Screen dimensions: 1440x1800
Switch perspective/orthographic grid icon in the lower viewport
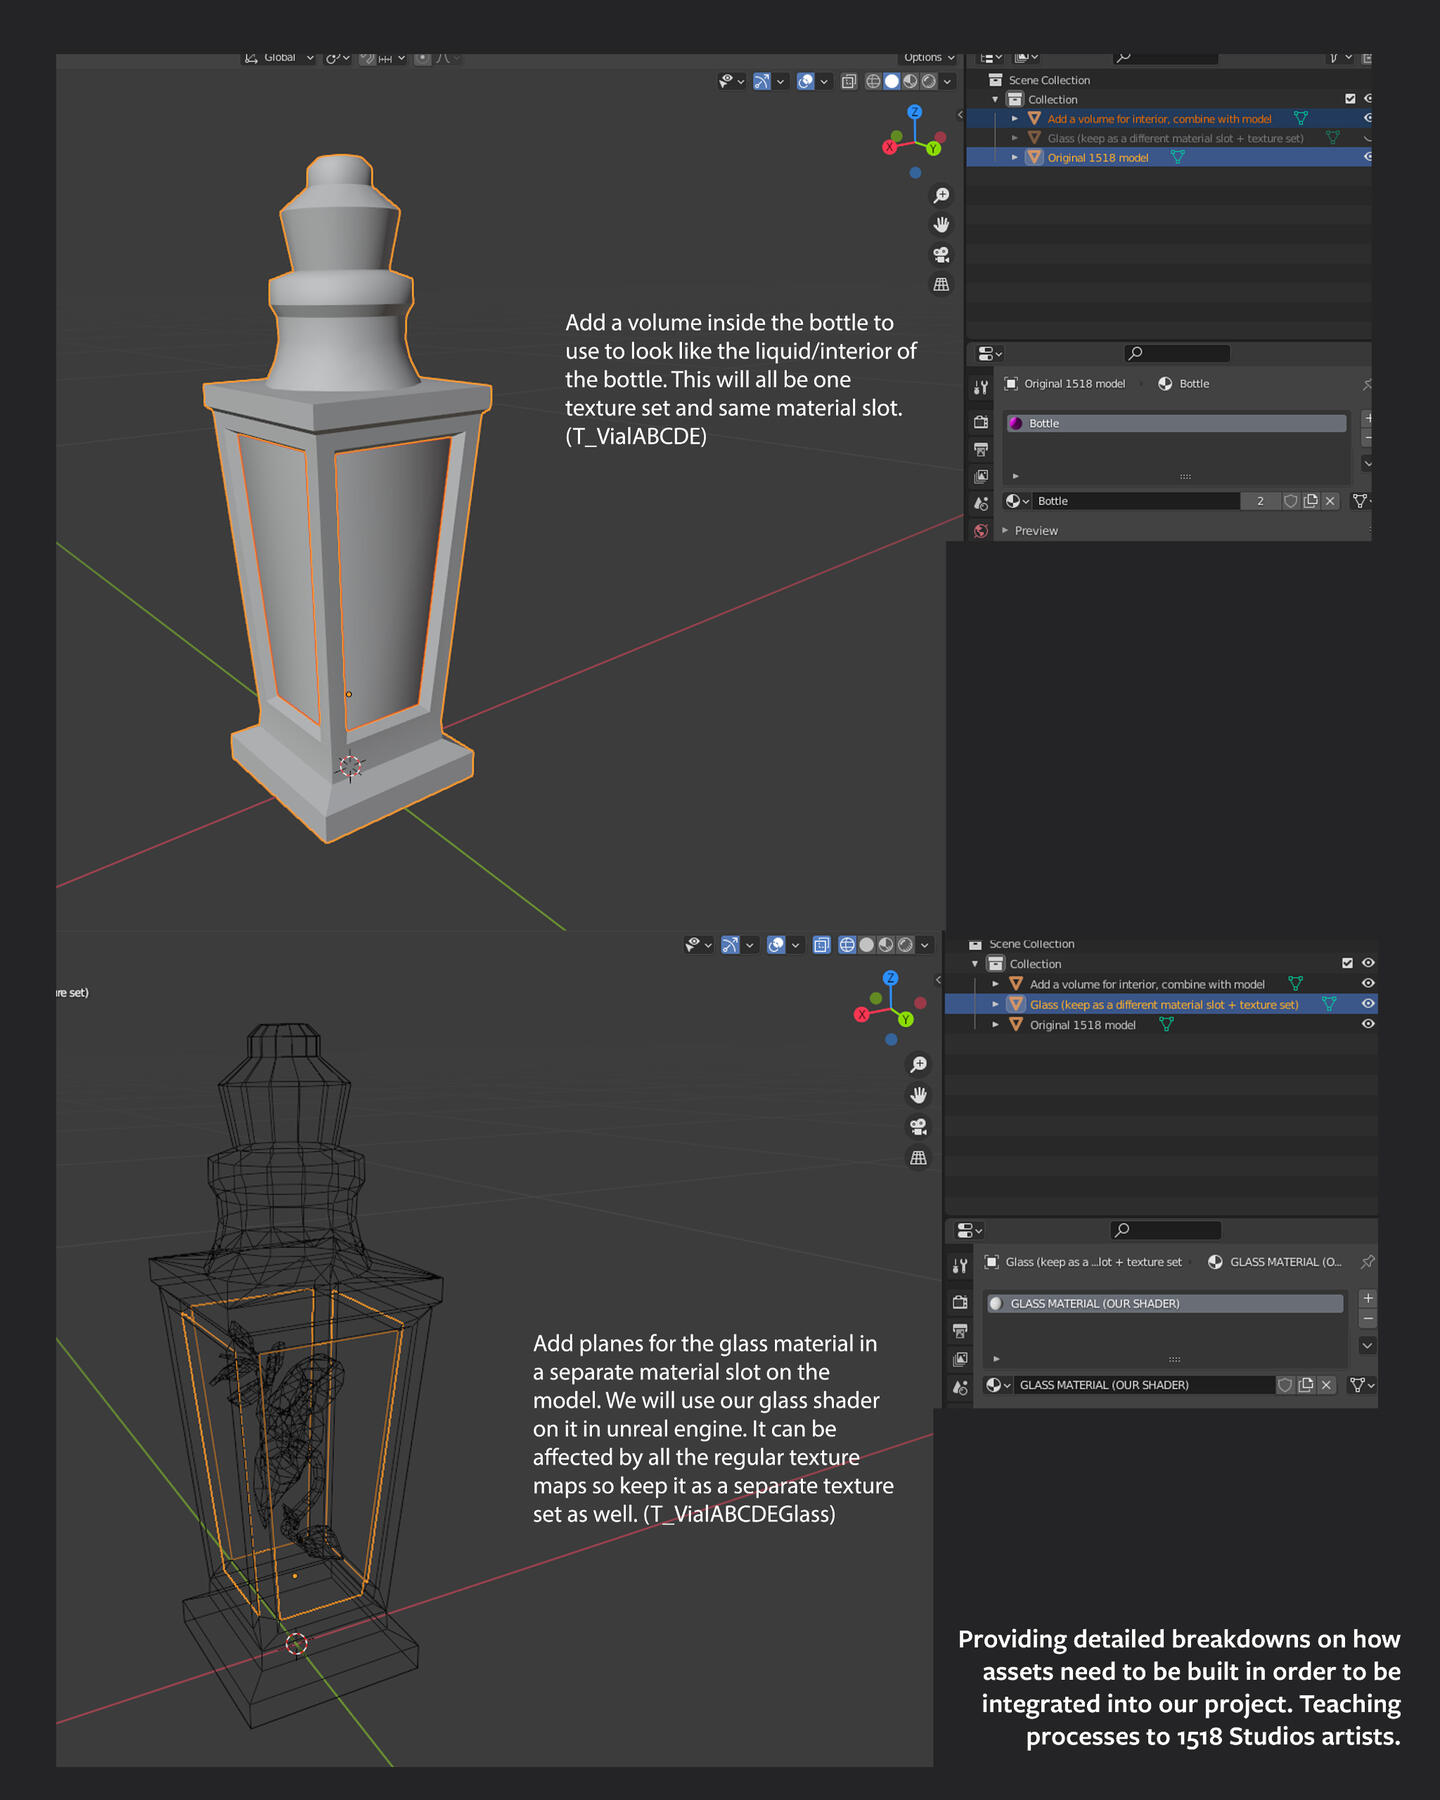coord(918,1157)
